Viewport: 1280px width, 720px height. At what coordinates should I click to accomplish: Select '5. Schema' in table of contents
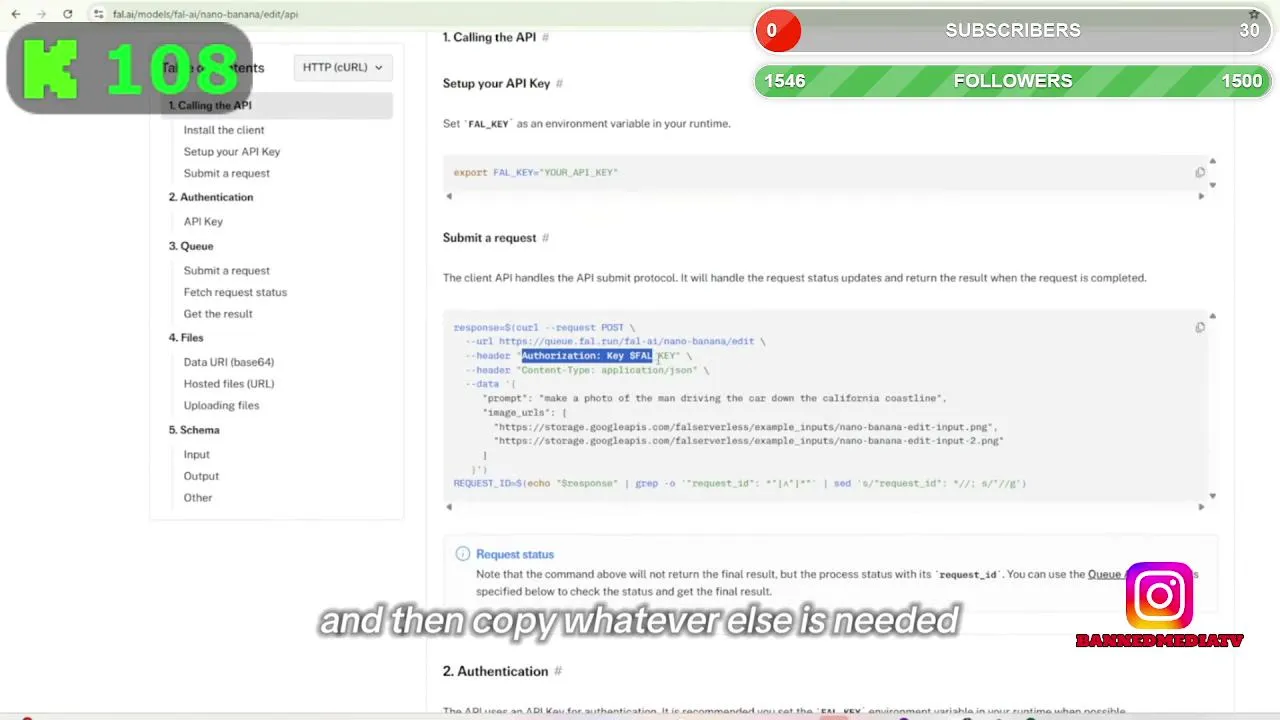pyautogui.click(x=194, y=430)
